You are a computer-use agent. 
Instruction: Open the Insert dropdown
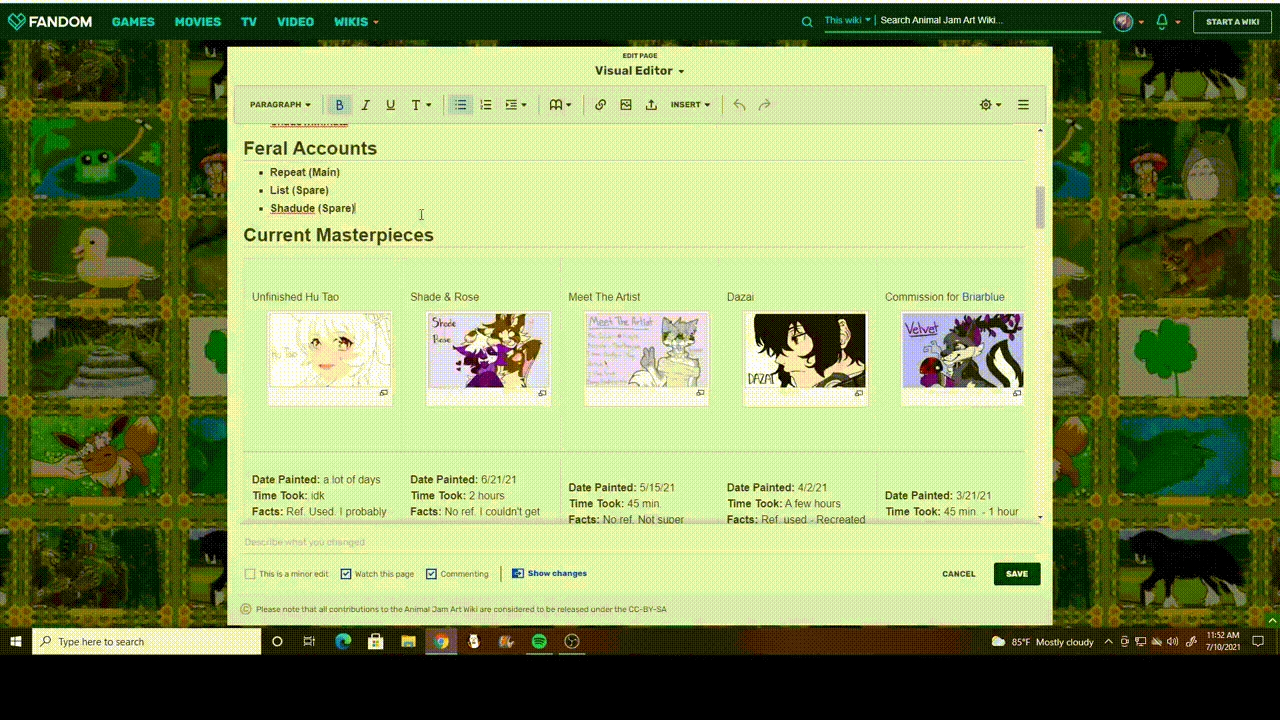[690, 105]
